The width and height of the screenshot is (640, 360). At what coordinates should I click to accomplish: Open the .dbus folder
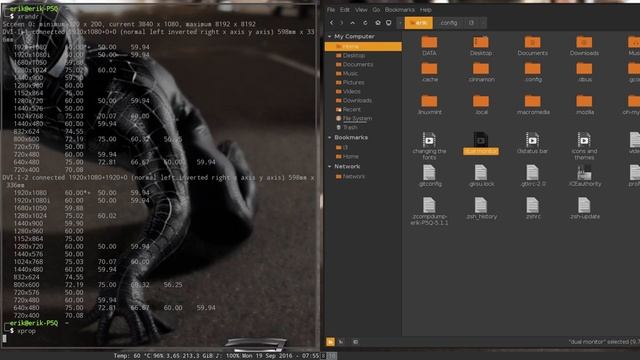click(x=584, y=72)
